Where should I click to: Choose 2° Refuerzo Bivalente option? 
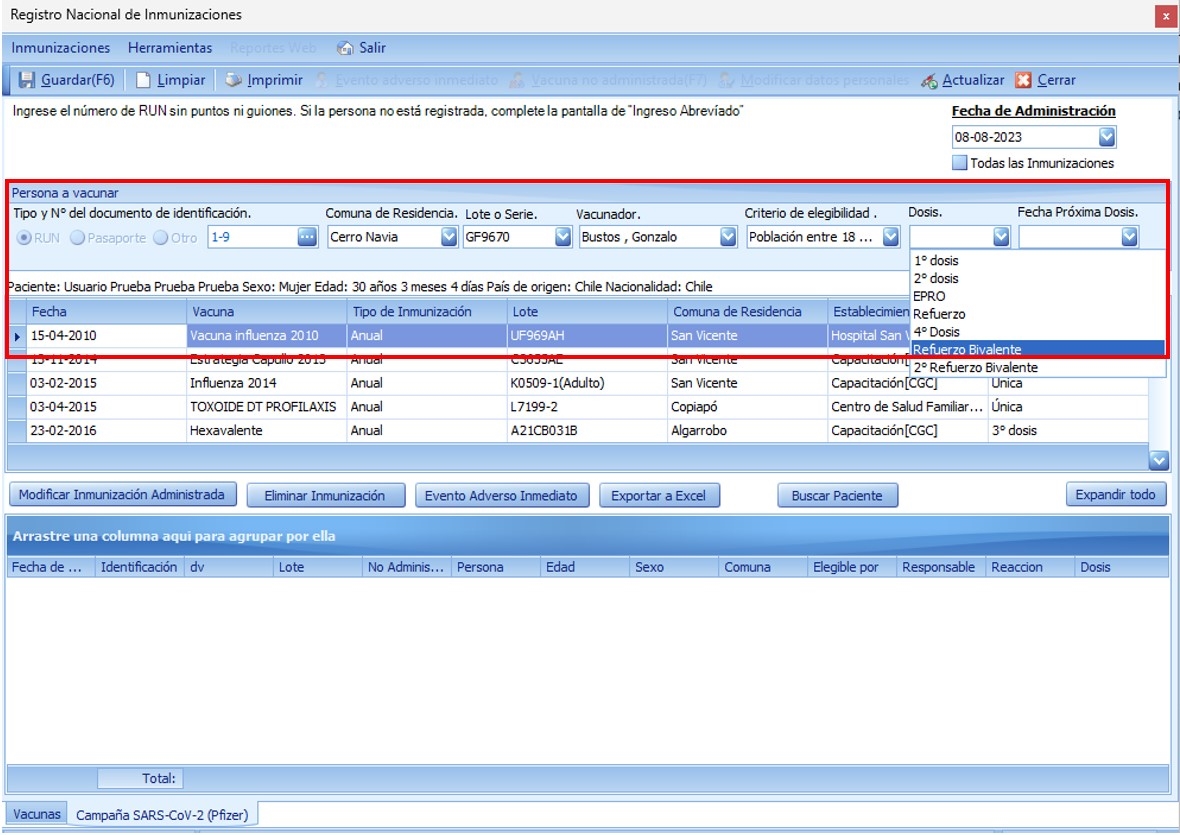(1037, 368)
